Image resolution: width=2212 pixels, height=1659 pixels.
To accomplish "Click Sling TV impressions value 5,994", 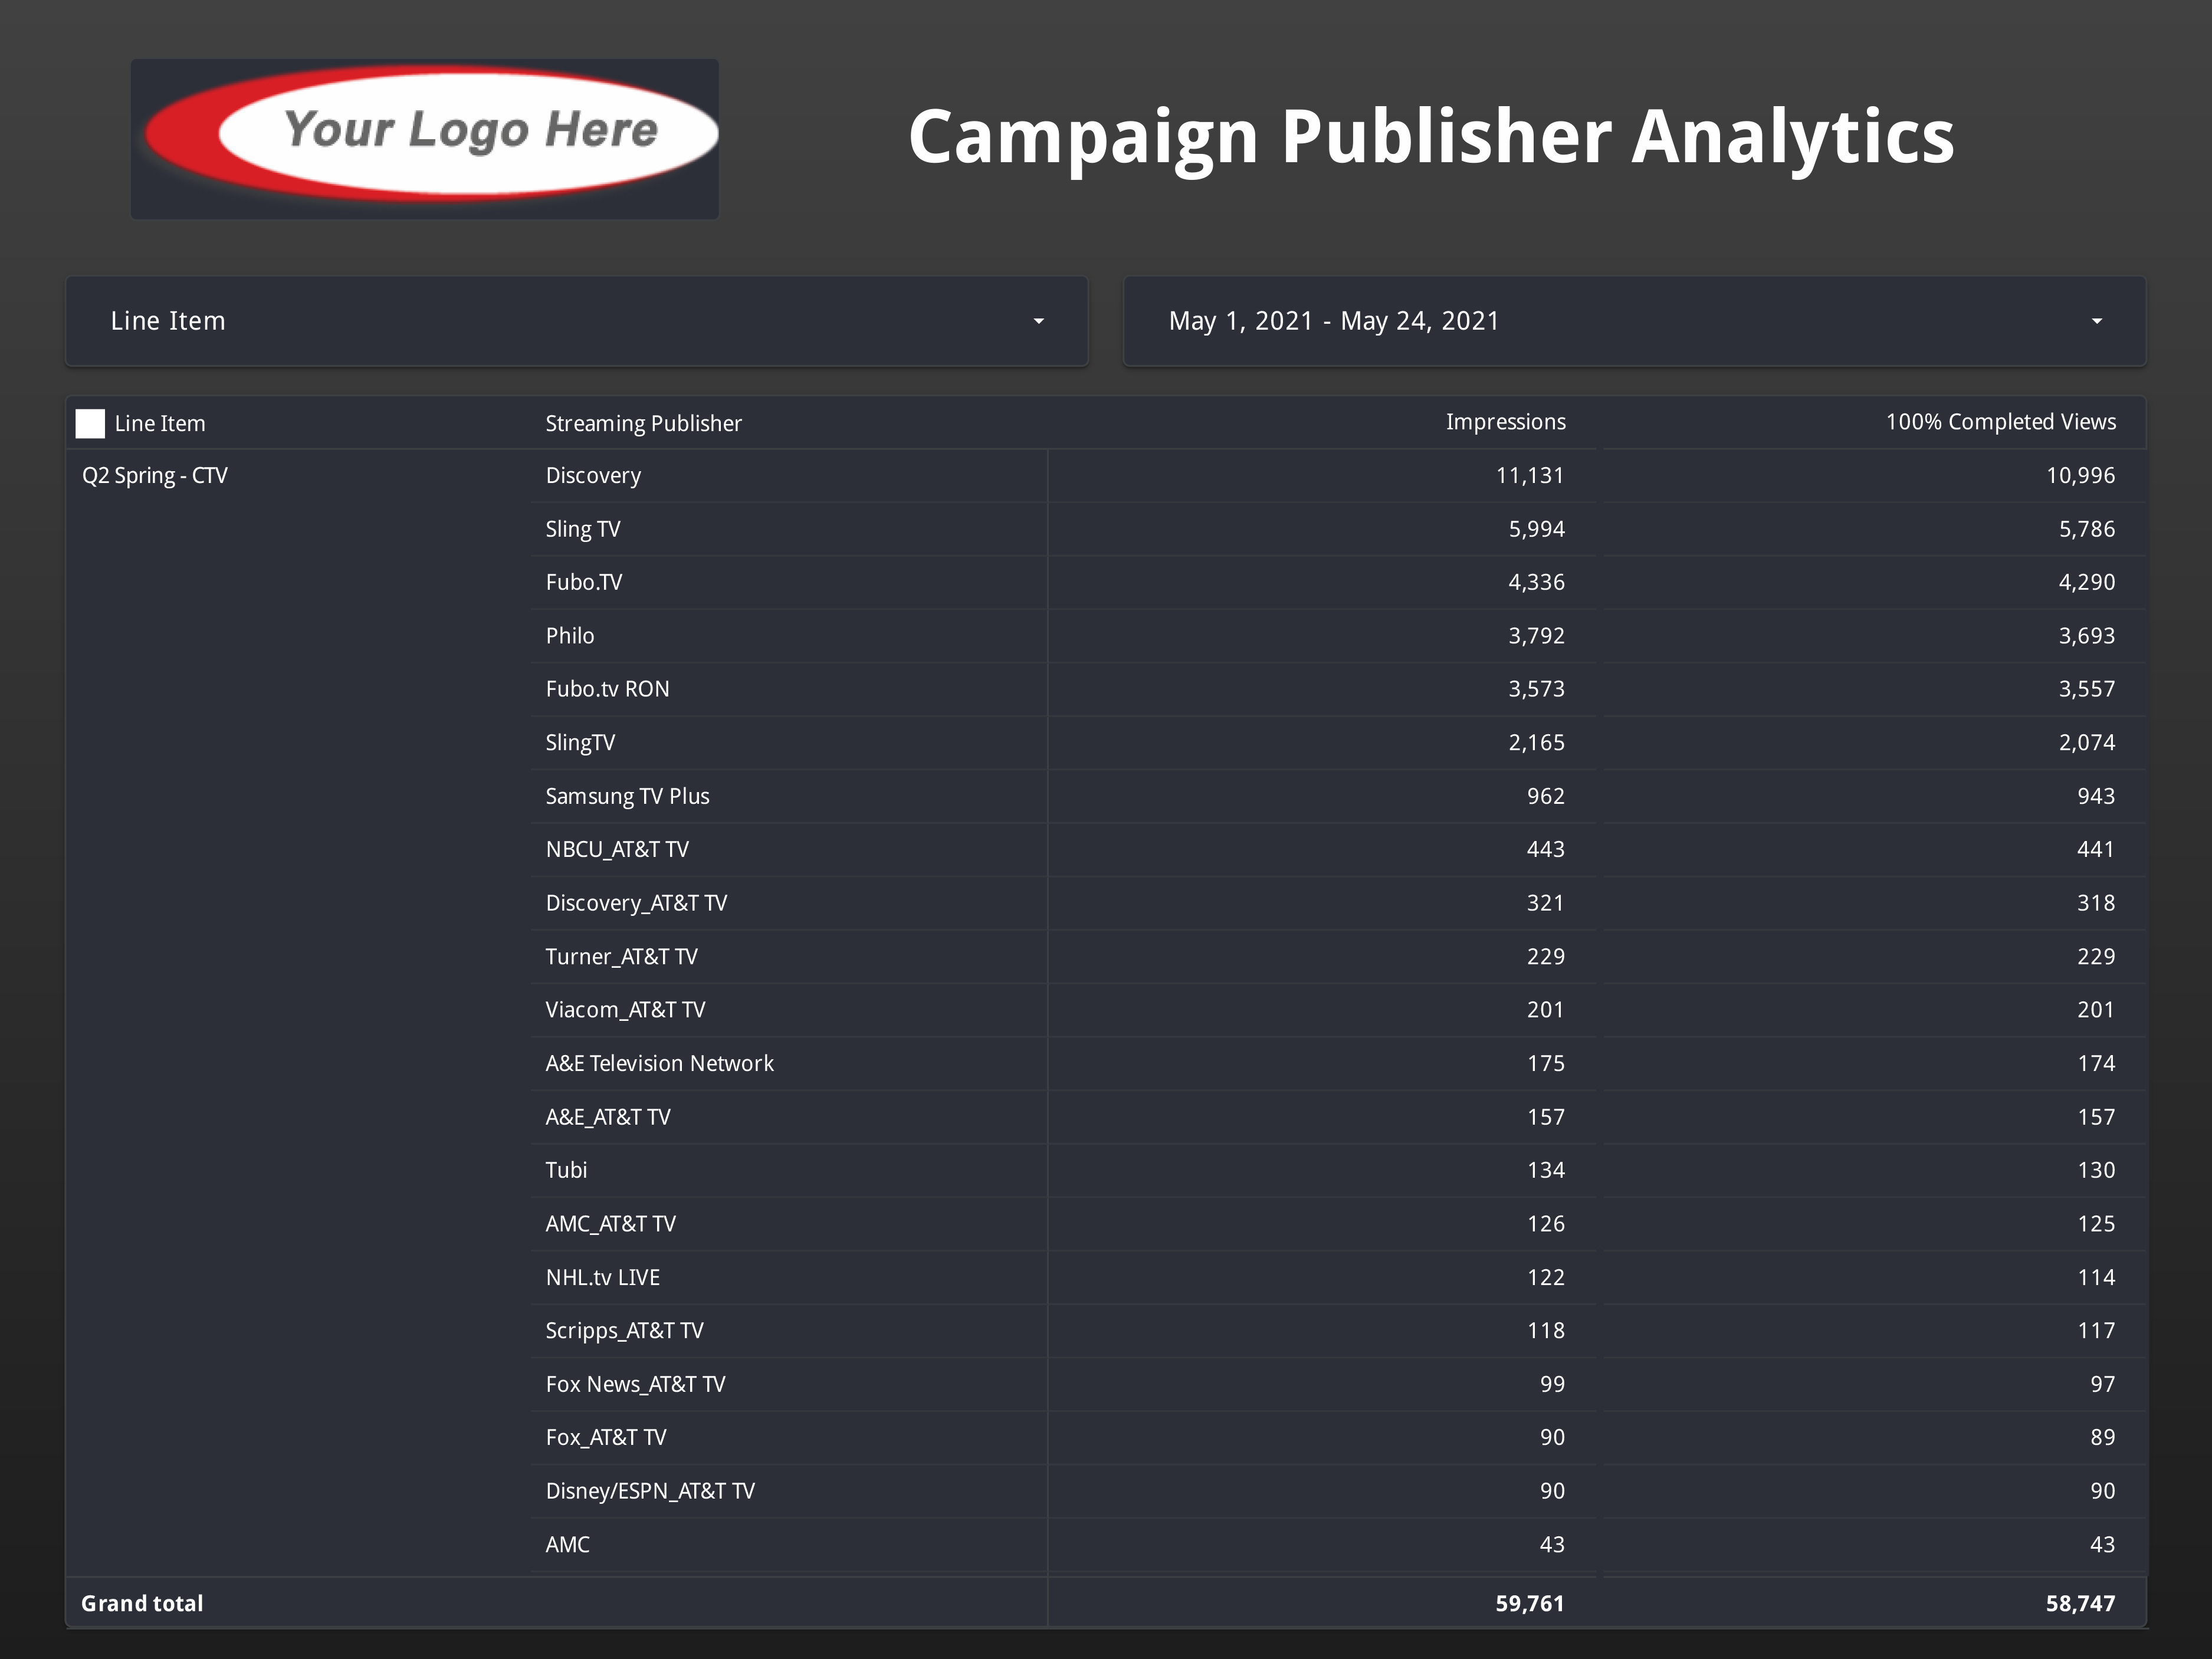I will coord(1537,529).
